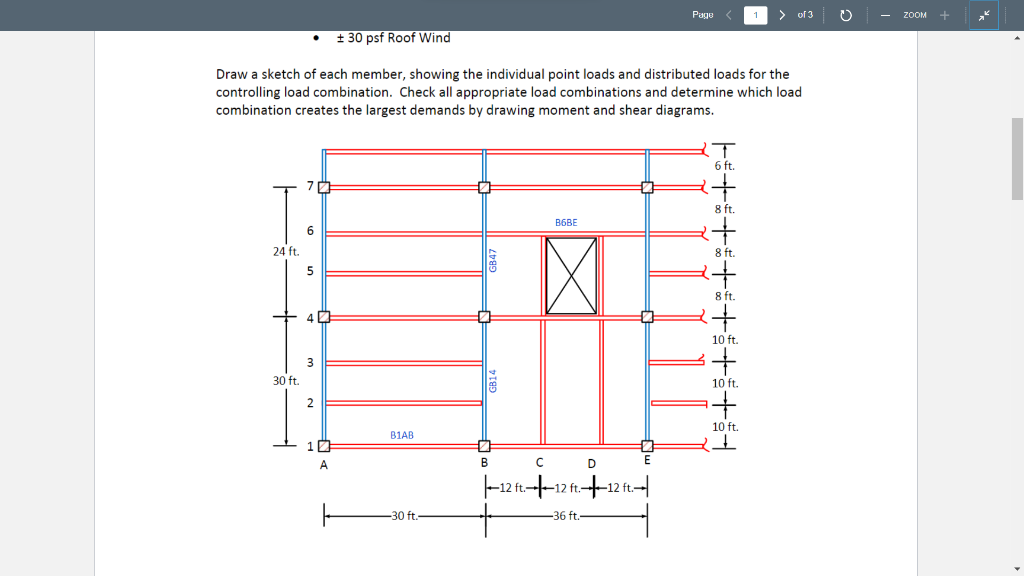The image size is (1024, 576).
Task: Zoom in with the plus icon
Action: [x=944, y=15]
